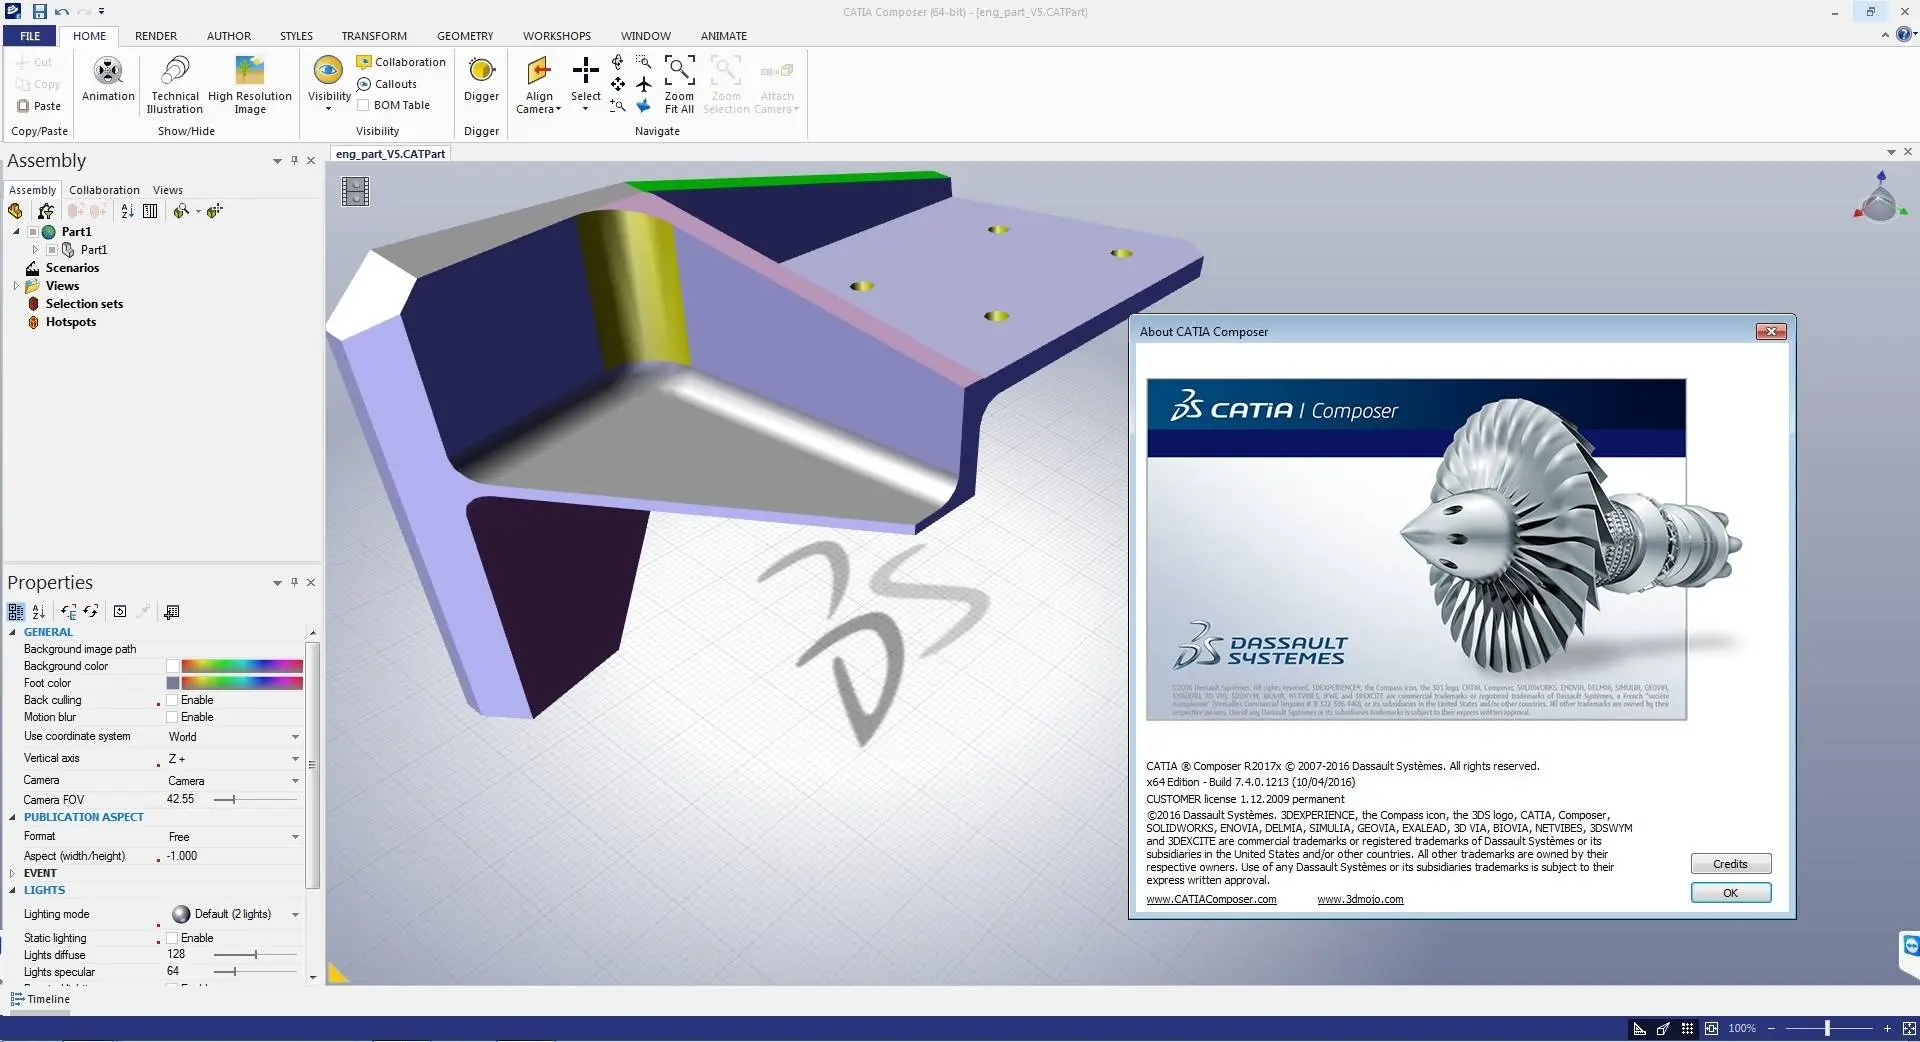This screenshot has width=1920, height=1042.
Task: Click the compass orientation widget in viewport
Action: (1880, 196)
